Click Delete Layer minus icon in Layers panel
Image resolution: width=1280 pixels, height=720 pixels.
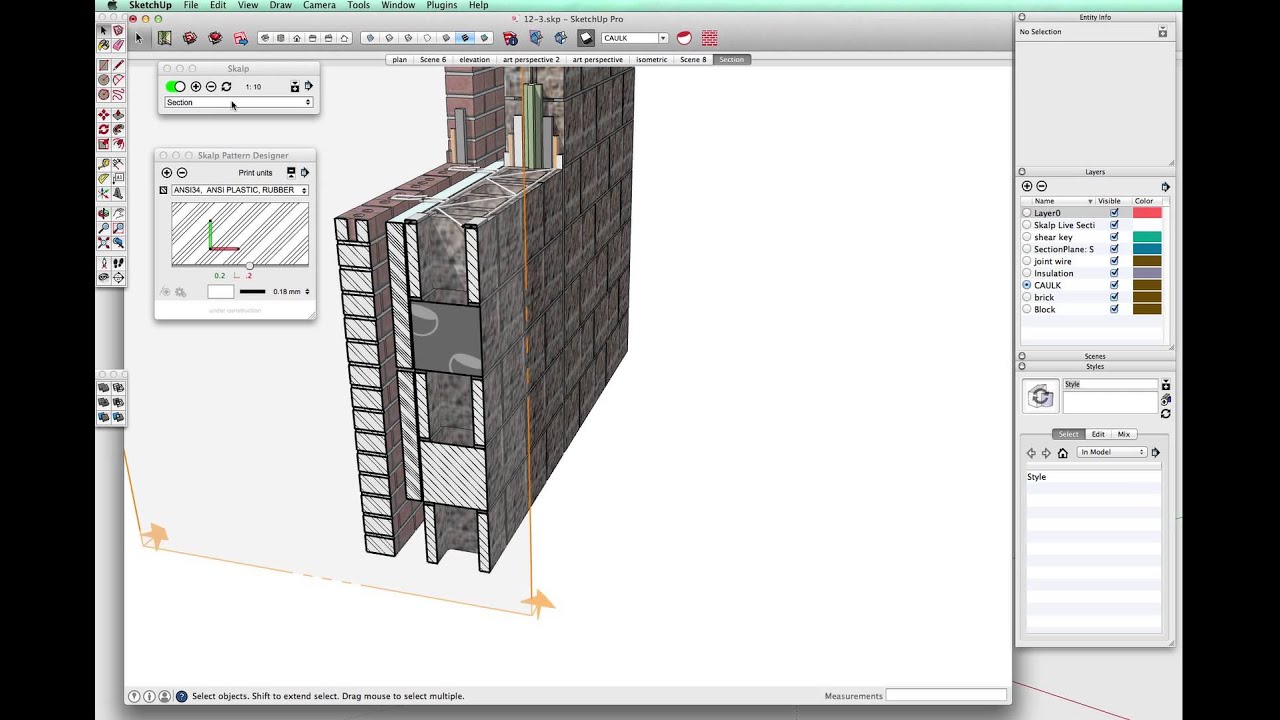click(1041, 186)
